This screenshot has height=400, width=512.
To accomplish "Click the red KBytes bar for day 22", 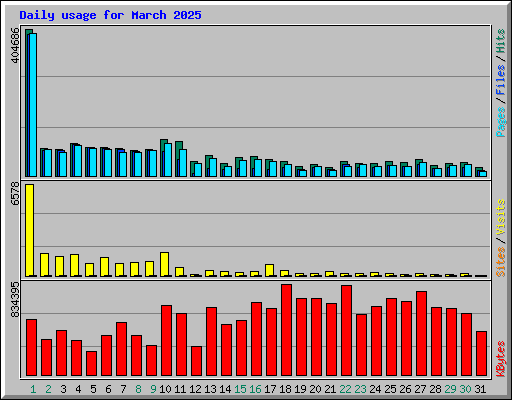I will (346, 331).
